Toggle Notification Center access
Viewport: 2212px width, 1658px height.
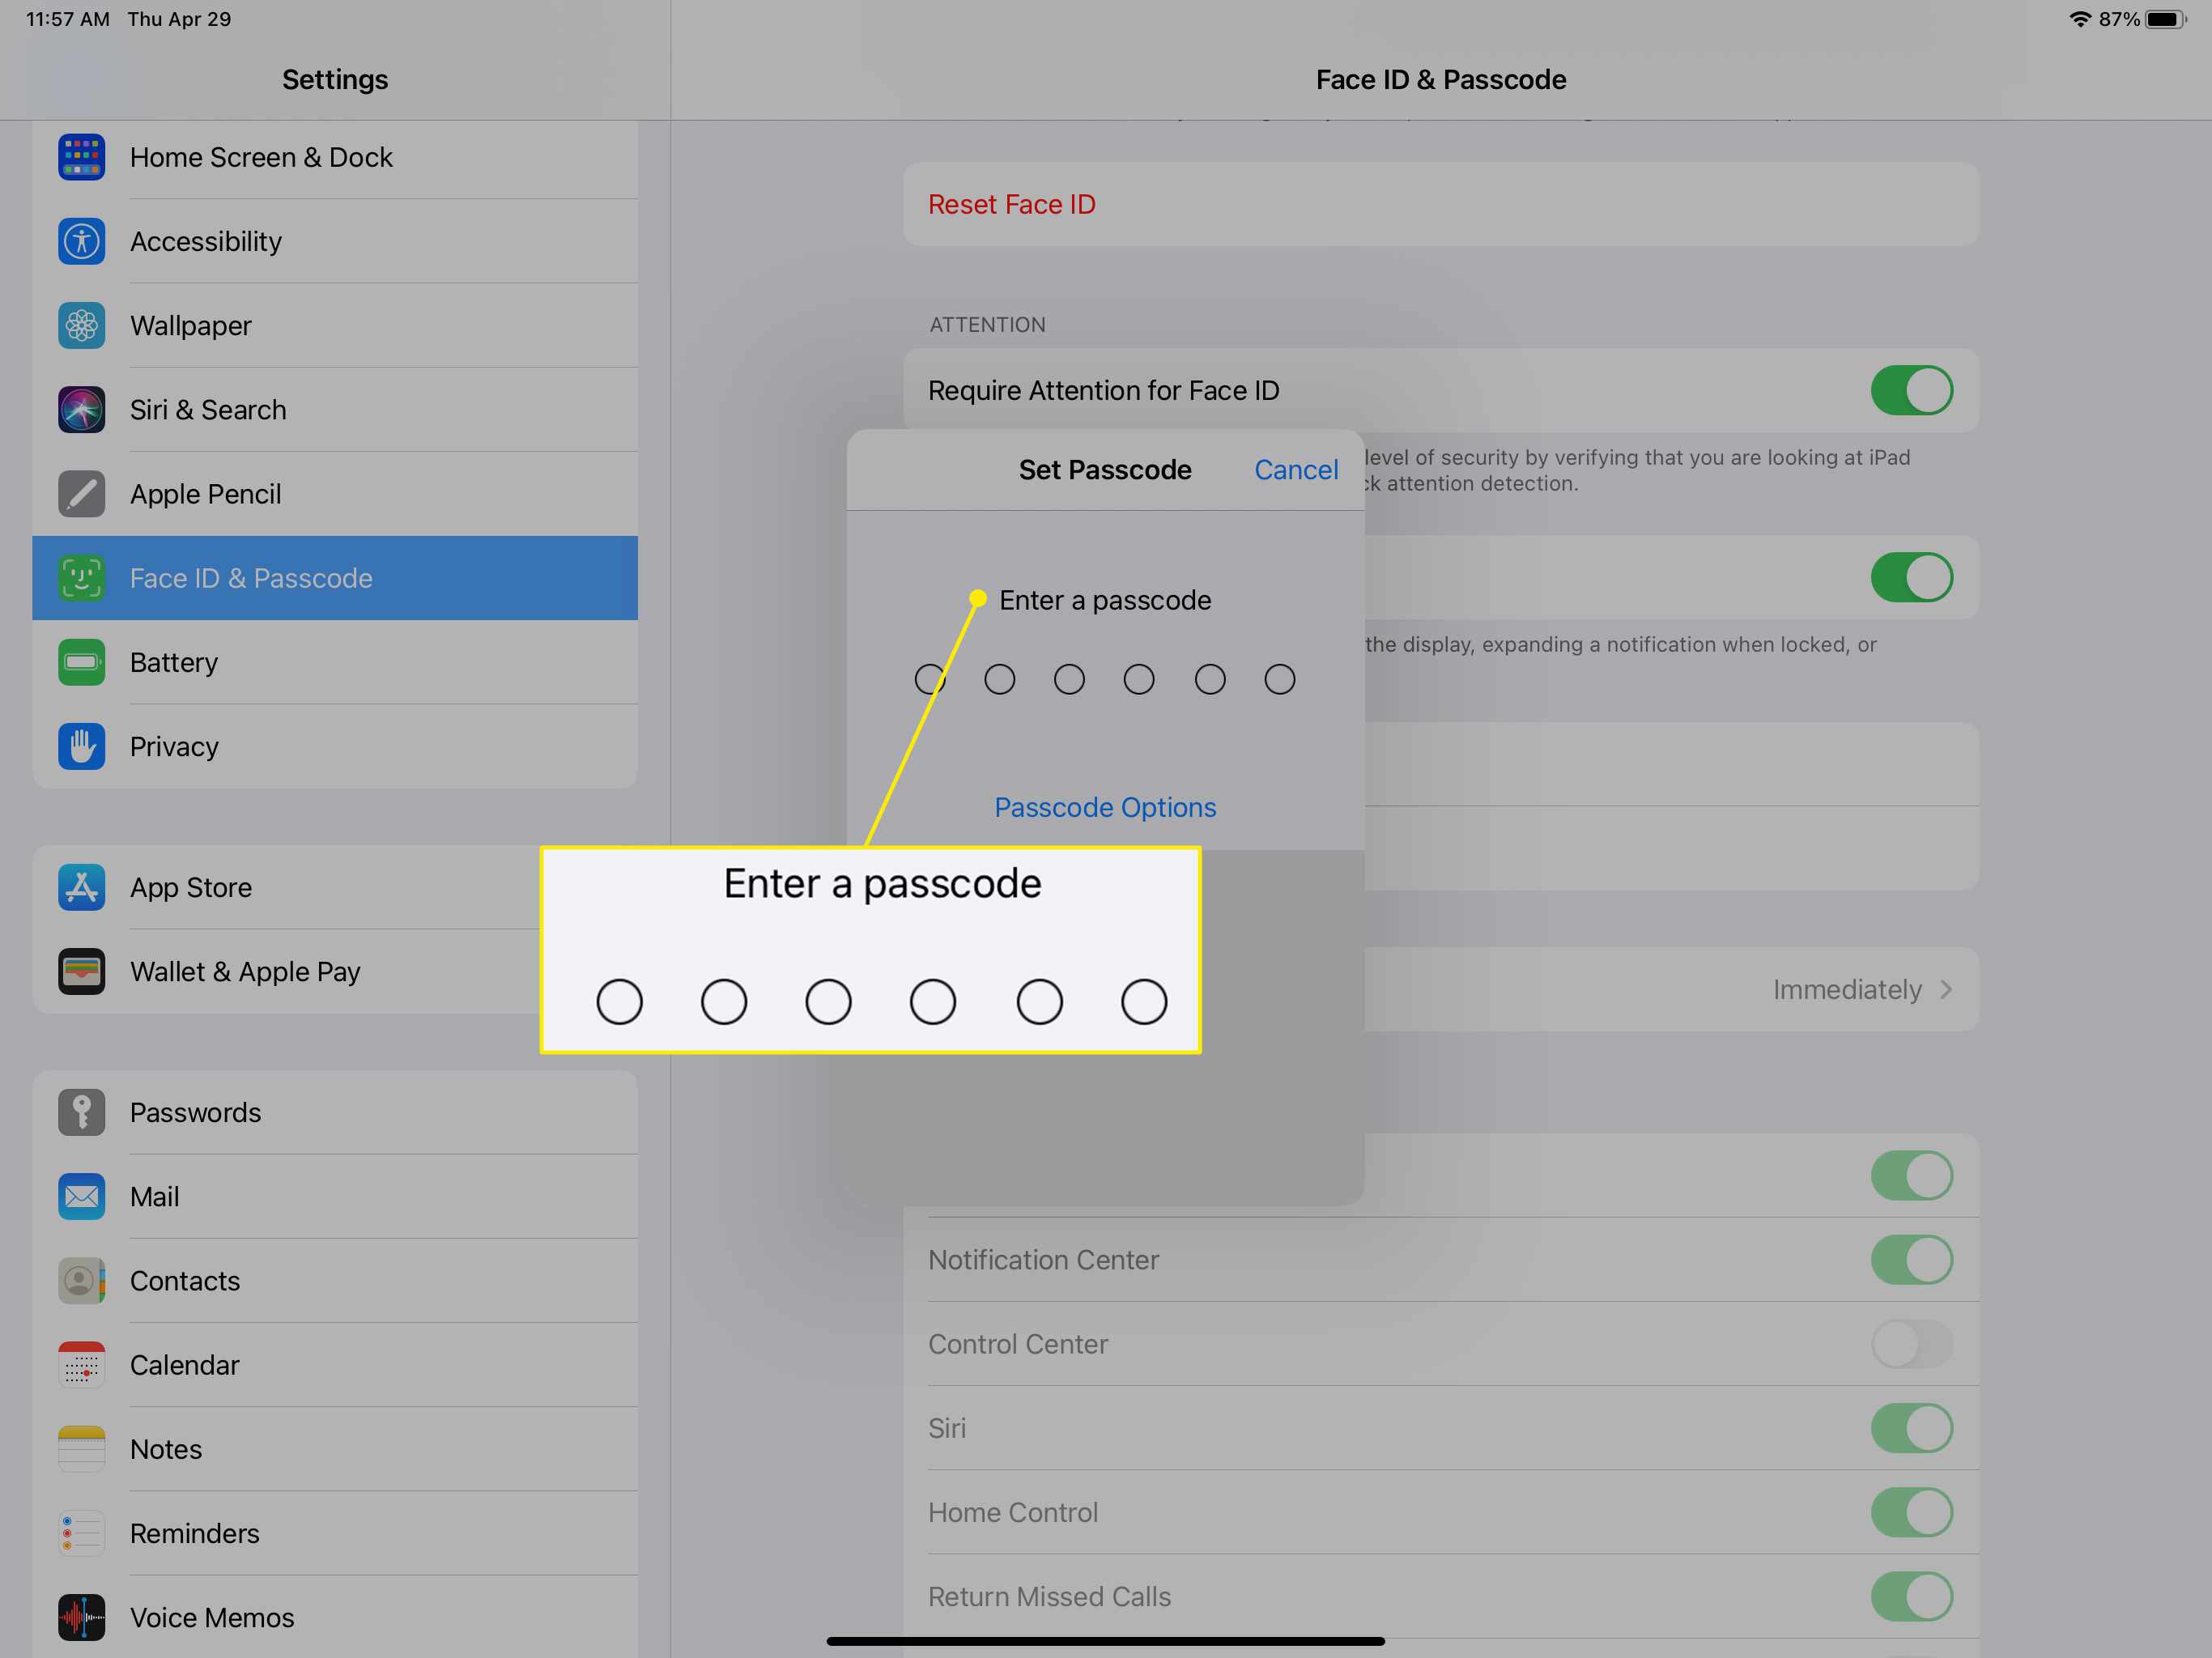click(x=1911, y=1257)
